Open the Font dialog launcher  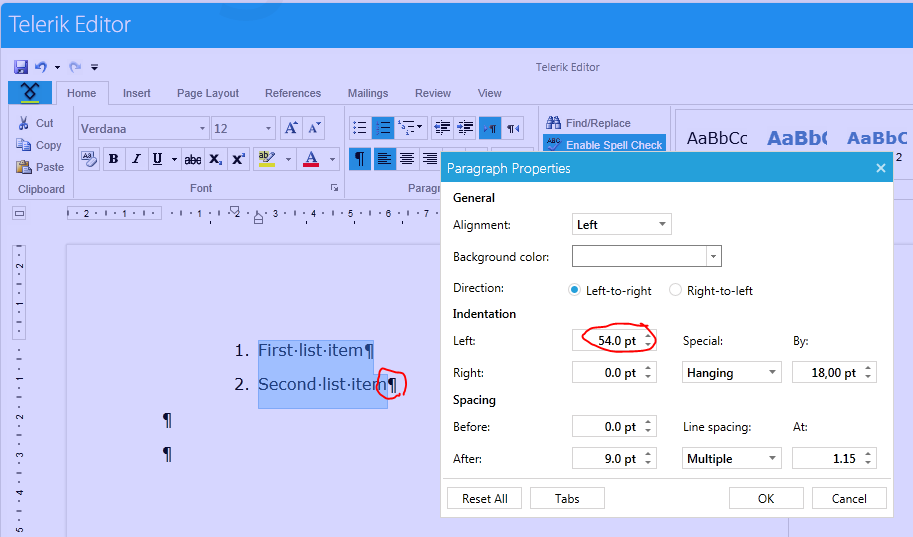334,188
